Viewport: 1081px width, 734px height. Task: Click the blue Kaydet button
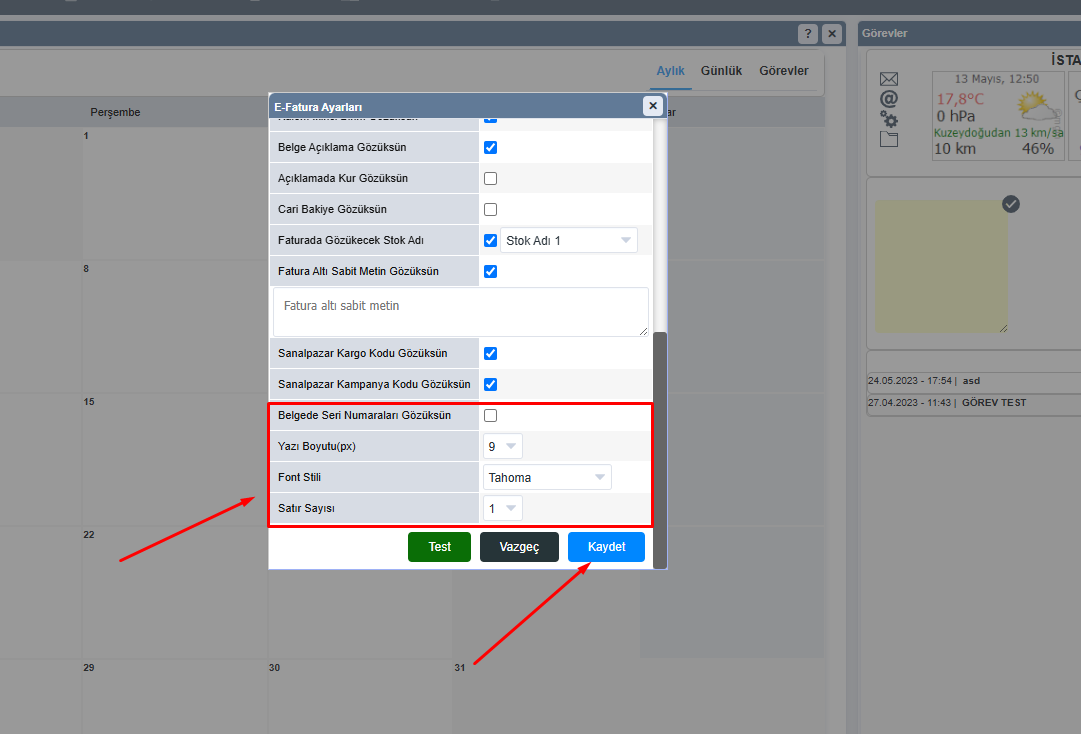[606, 547]
